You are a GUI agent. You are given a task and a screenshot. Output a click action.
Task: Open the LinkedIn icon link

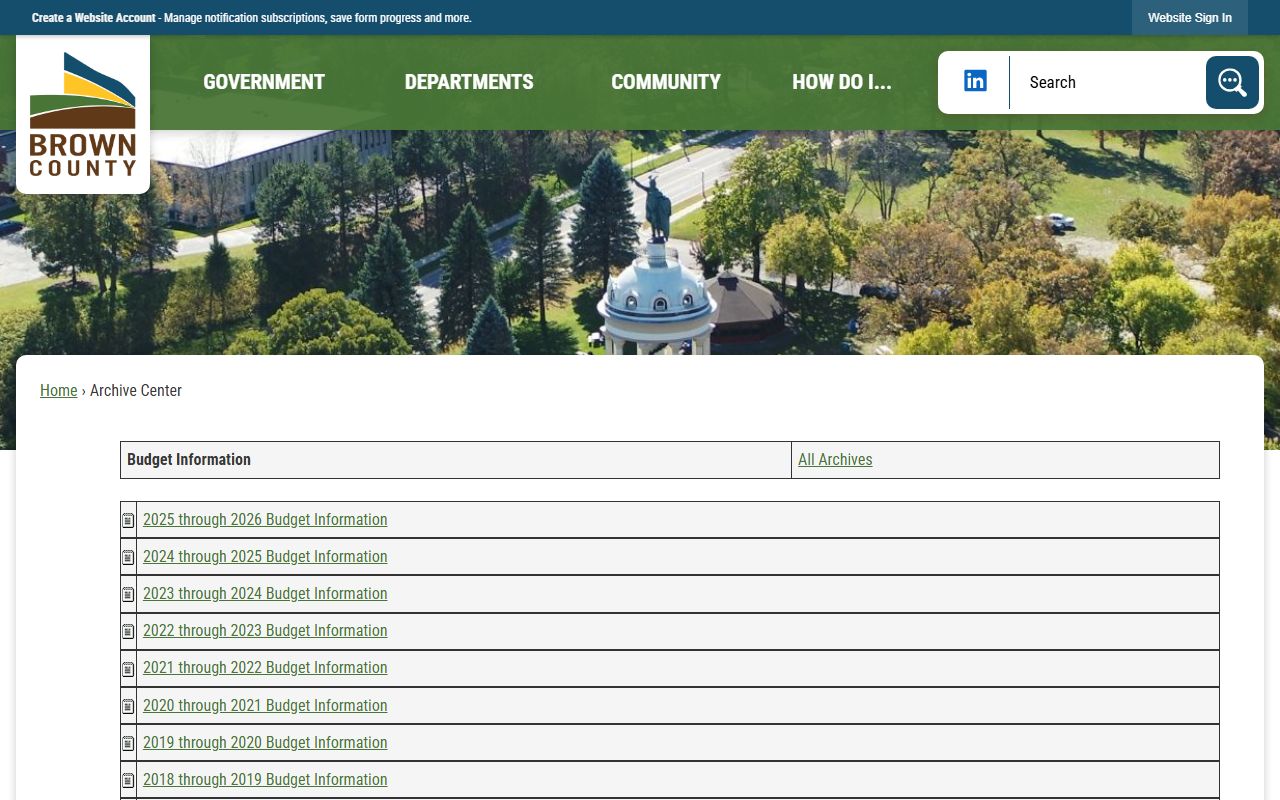[975, 81]
